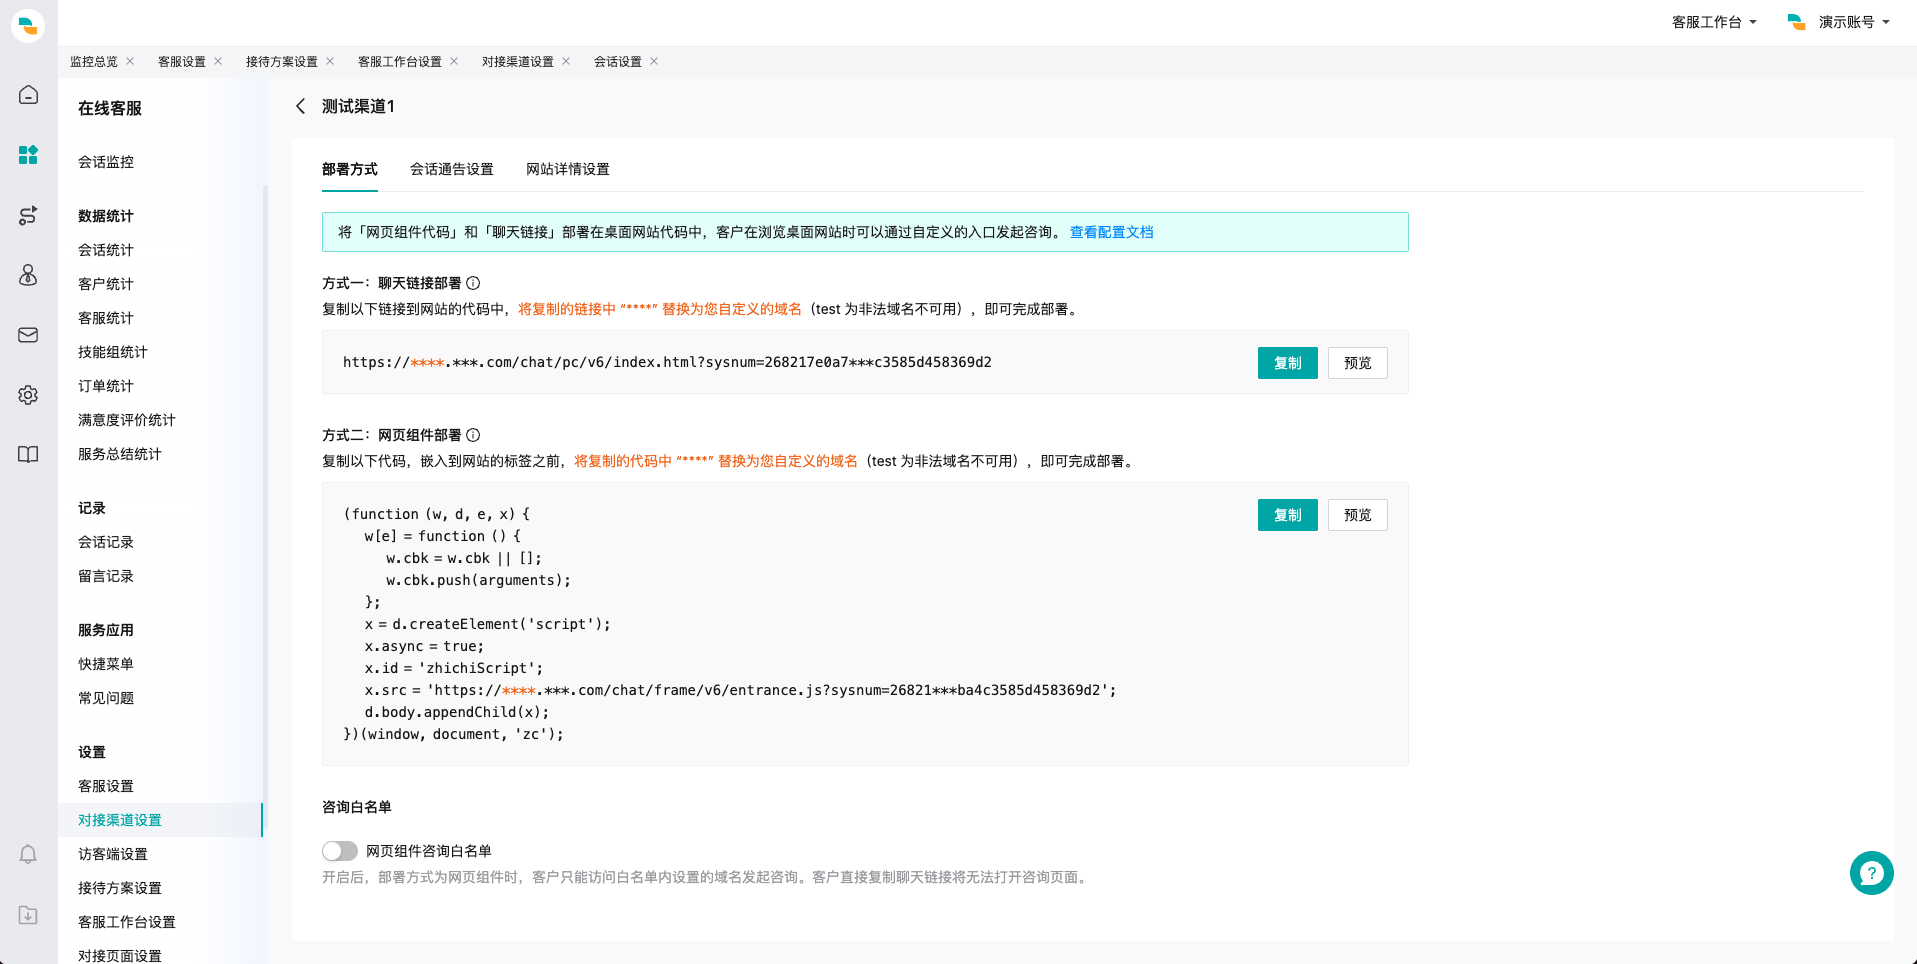Select the 客服工作台设置 page tab
Image resolution: width=1917 pixels, height=964 pixels.
[400, 61]
